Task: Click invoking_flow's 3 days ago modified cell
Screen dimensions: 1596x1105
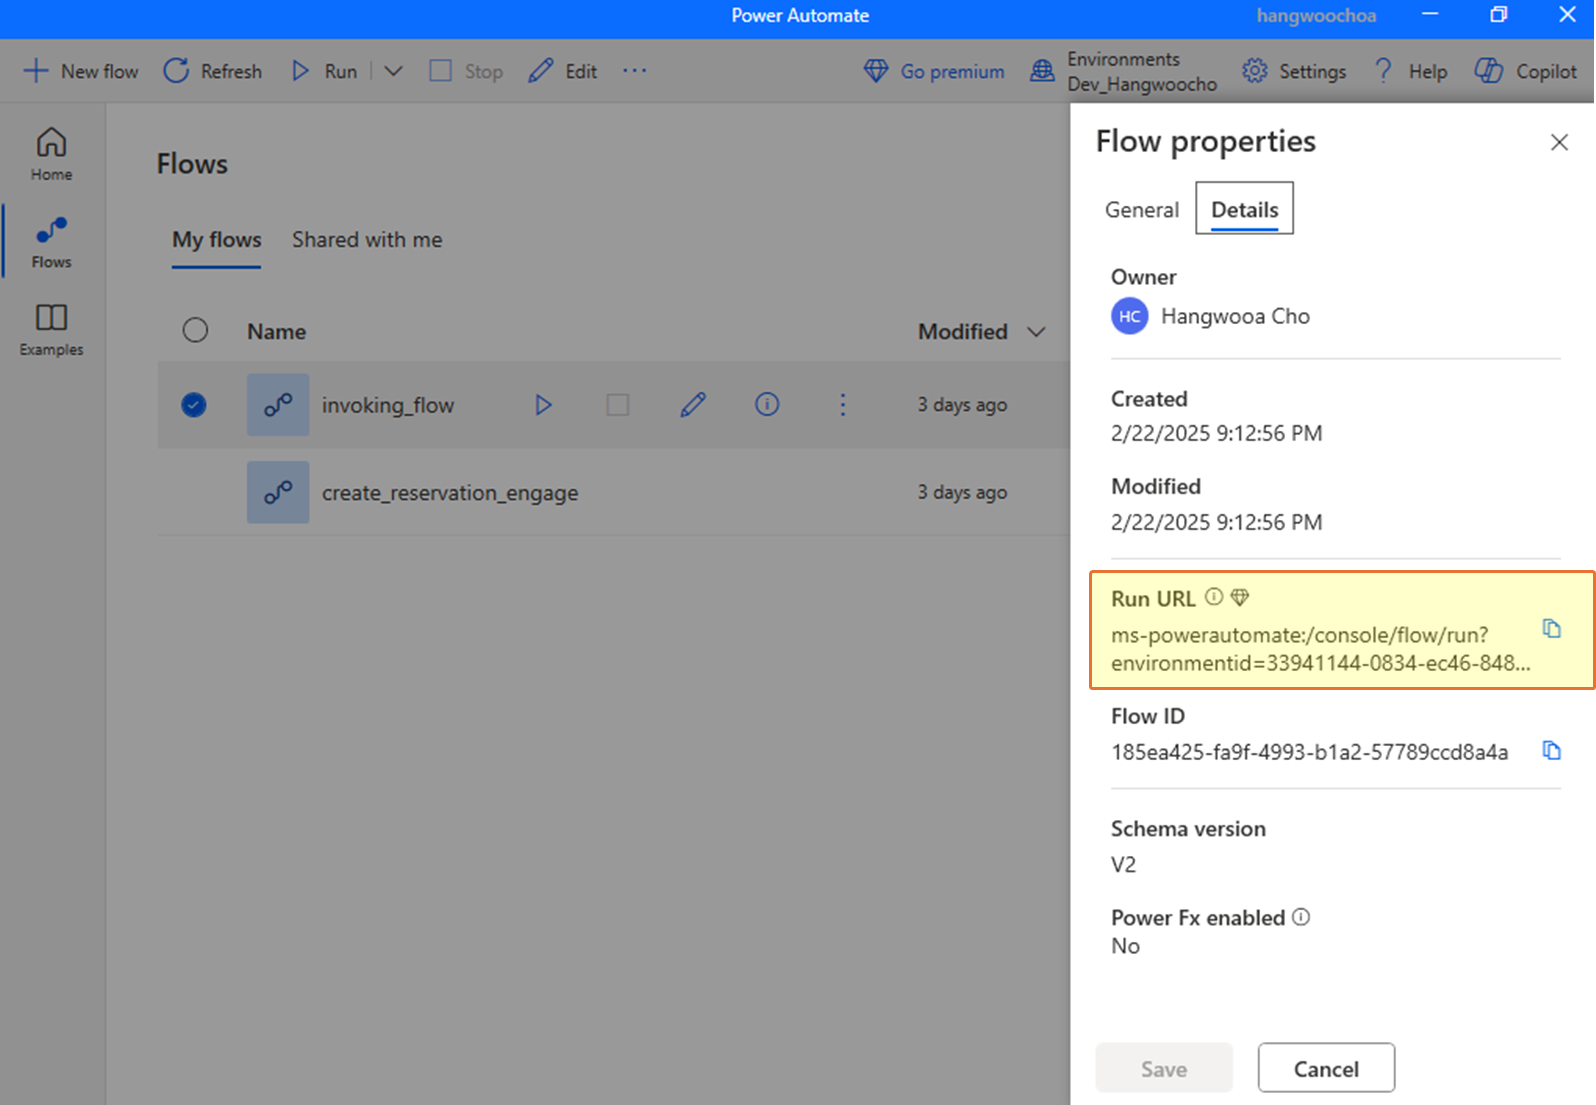Action: pos(962,405)
